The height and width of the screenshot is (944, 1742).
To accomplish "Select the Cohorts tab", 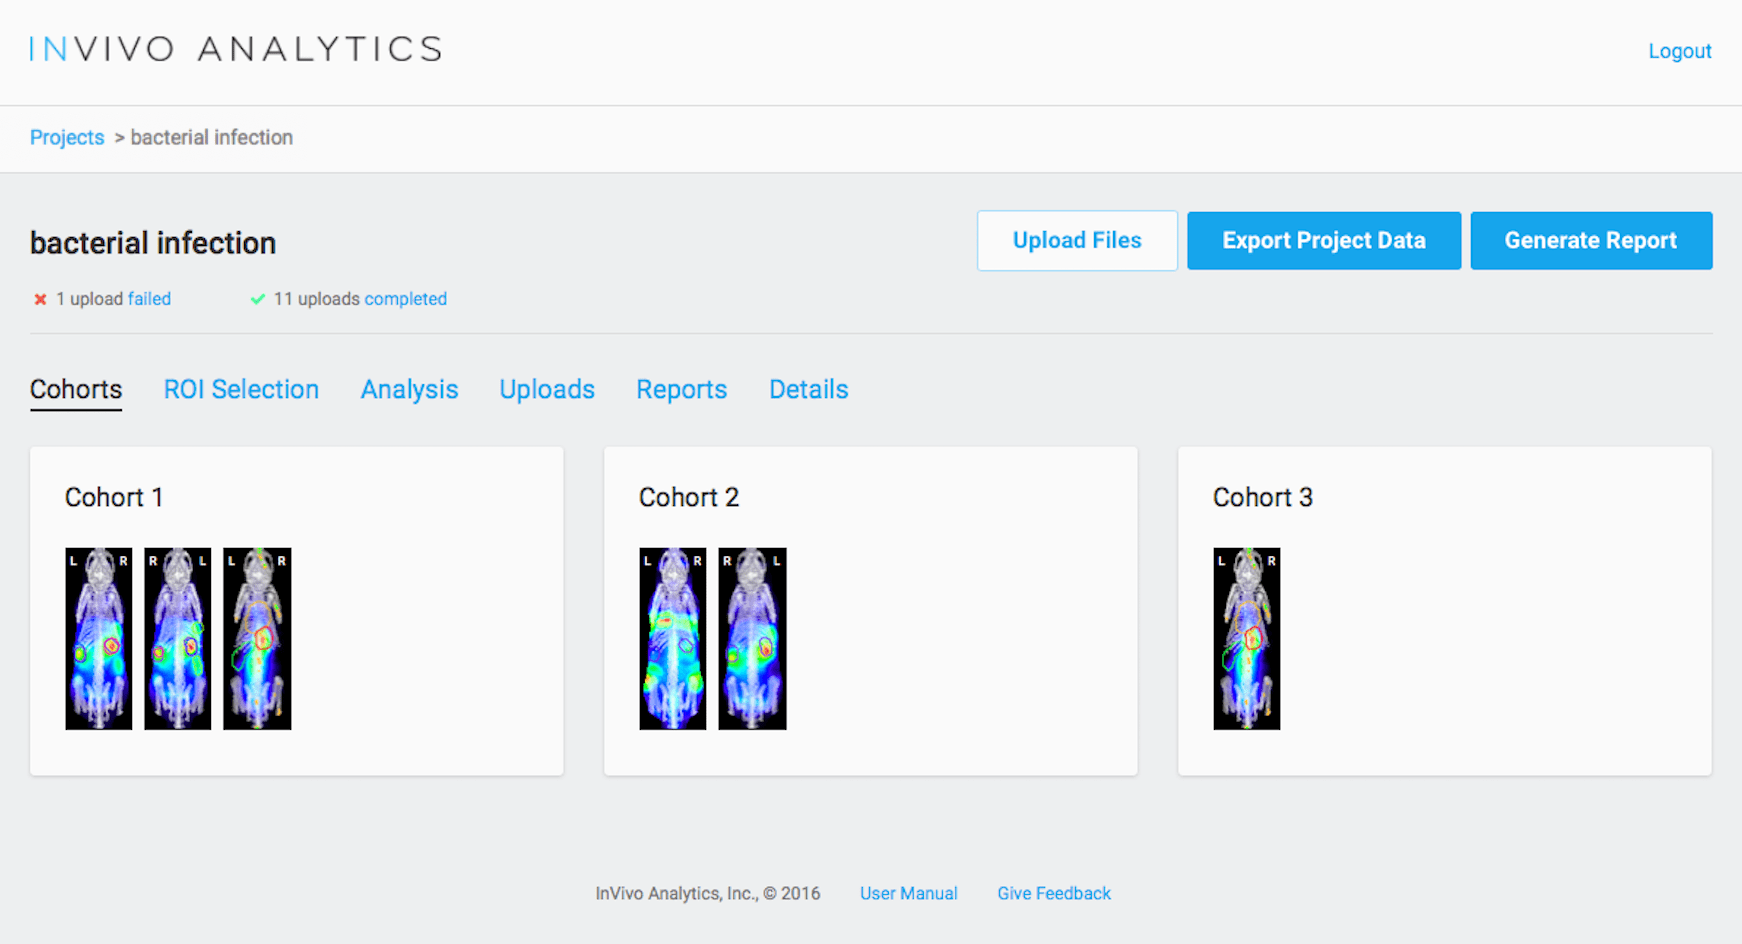I will (76, 389).
